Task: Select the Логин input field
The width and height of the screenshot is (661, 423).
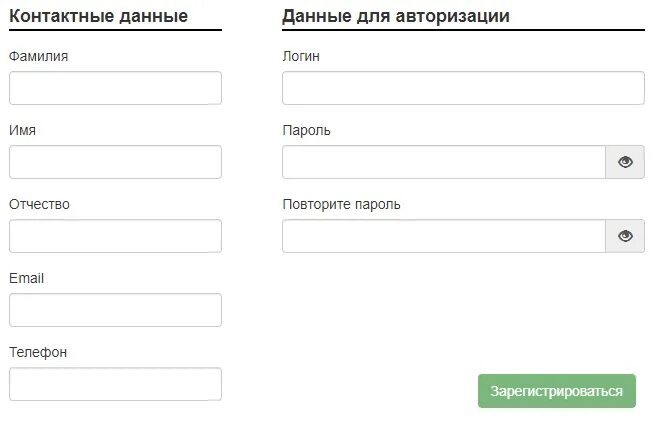Action: point(463,88)
